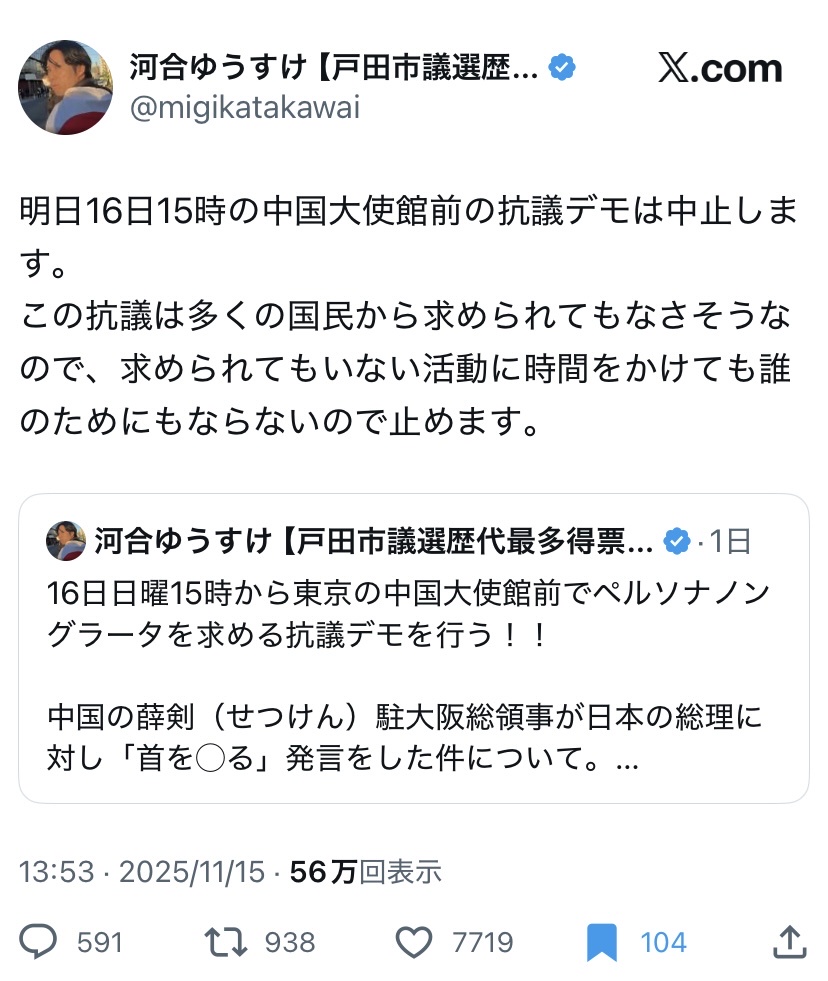This screenshot has width=828, height=981.
Task: Open the large profile avatar at the top
Action: pos(66,87)
